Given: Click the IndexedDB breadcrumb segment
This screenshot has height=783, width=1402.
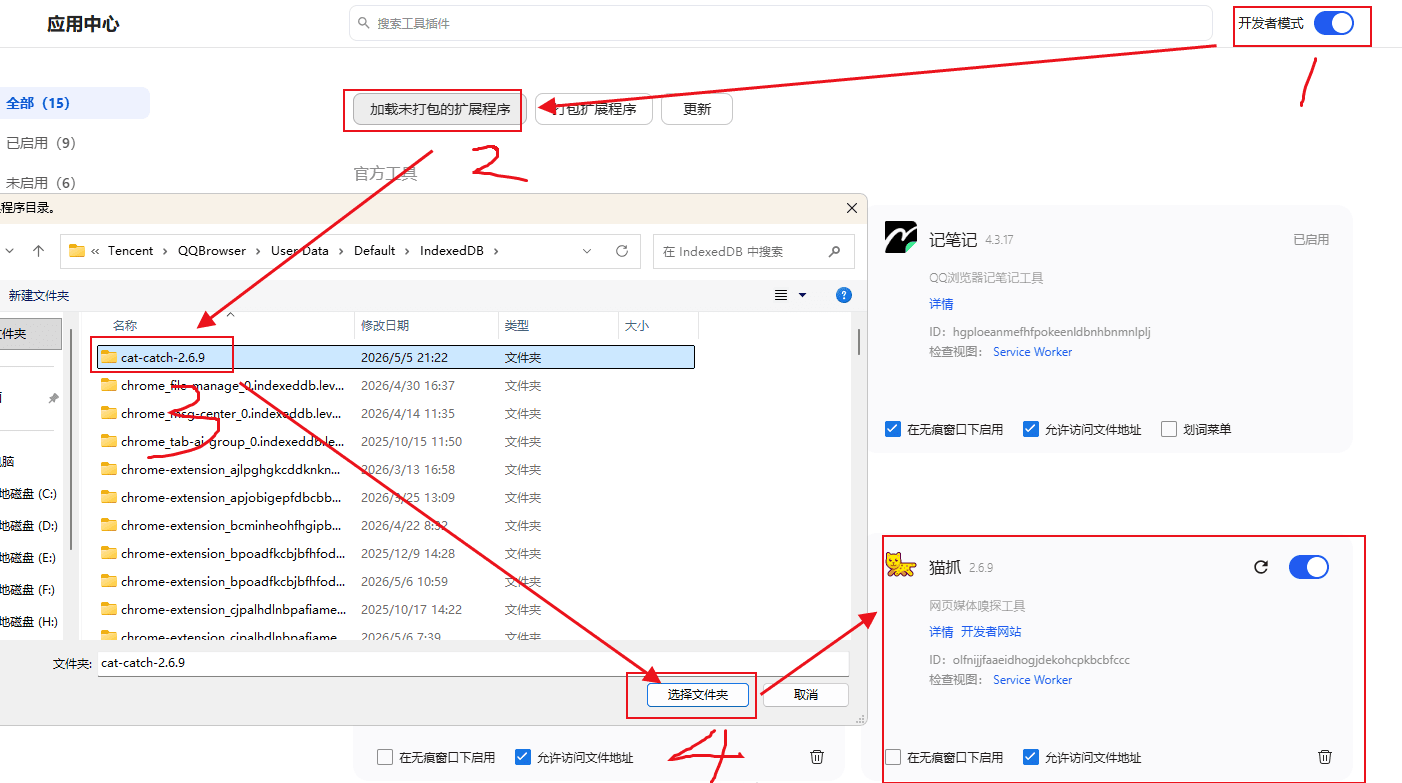Looking at the screenshot, I should tap(451, 251).
